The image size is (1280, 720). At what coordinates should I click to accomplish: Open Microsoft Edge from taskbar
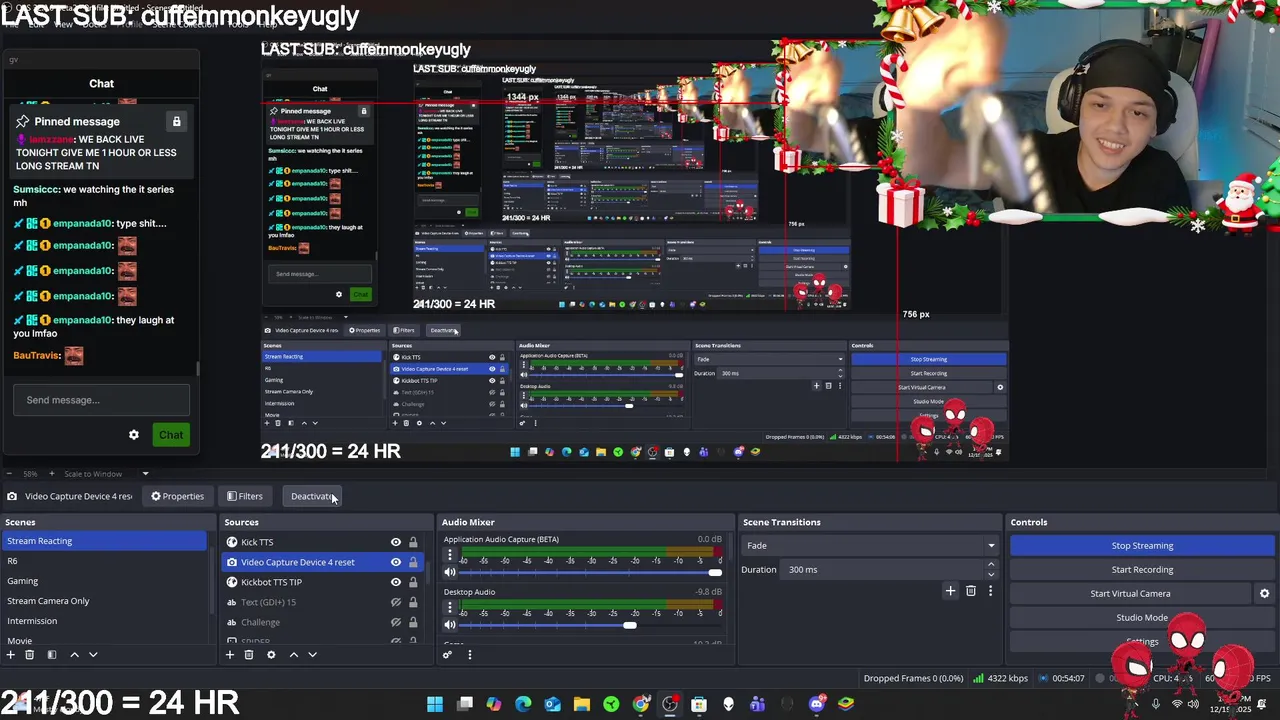523,704
